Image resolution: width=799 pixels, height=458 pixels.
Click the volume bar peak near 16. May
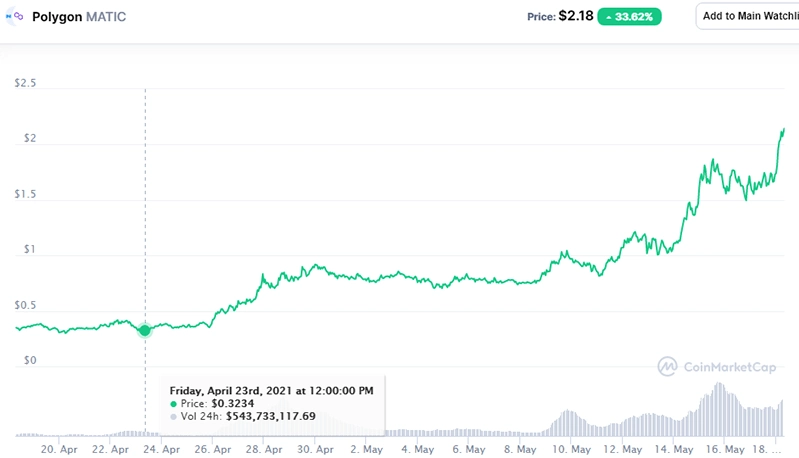pos(719,410)
